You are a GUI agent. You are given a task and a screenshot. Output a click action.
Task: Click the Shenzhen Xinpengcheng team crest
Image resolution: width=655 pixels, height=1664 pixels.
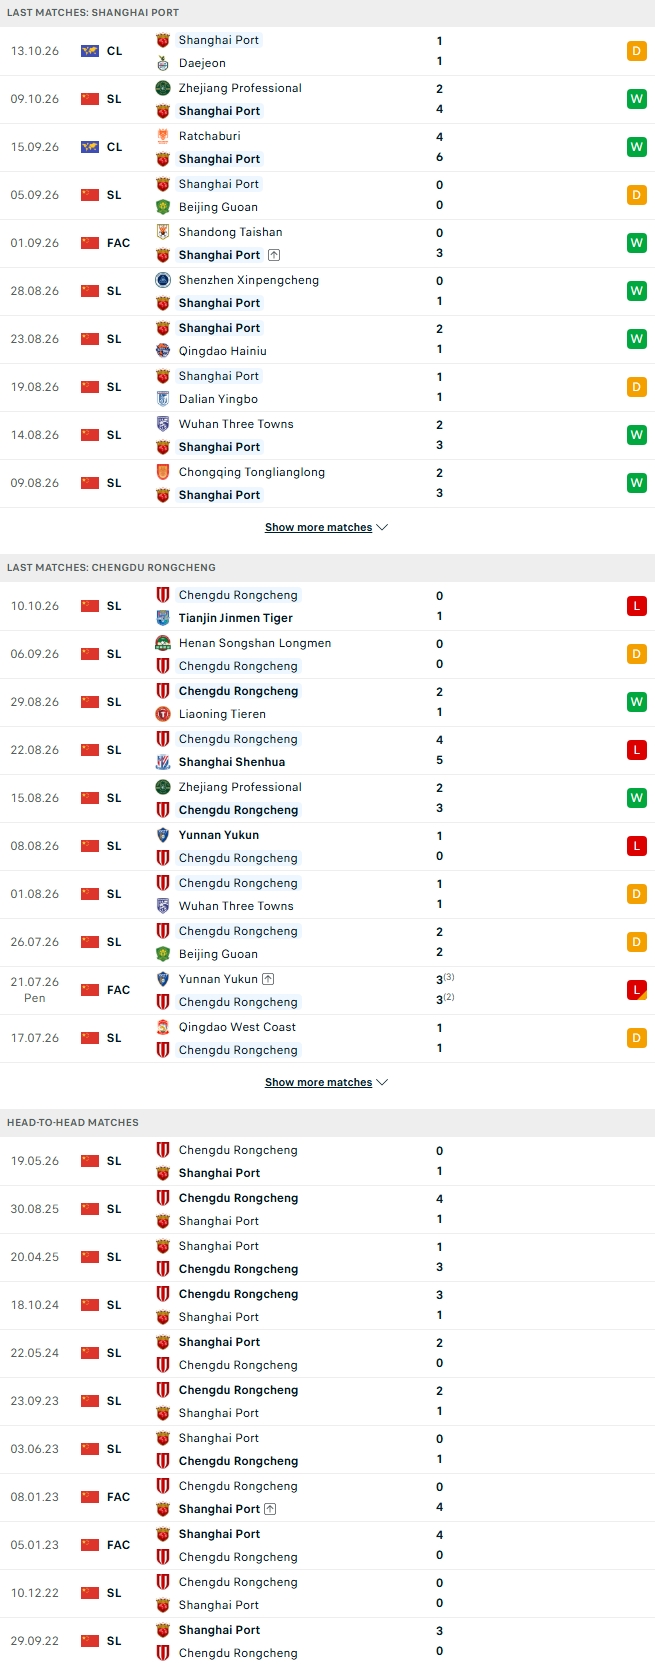163,280
